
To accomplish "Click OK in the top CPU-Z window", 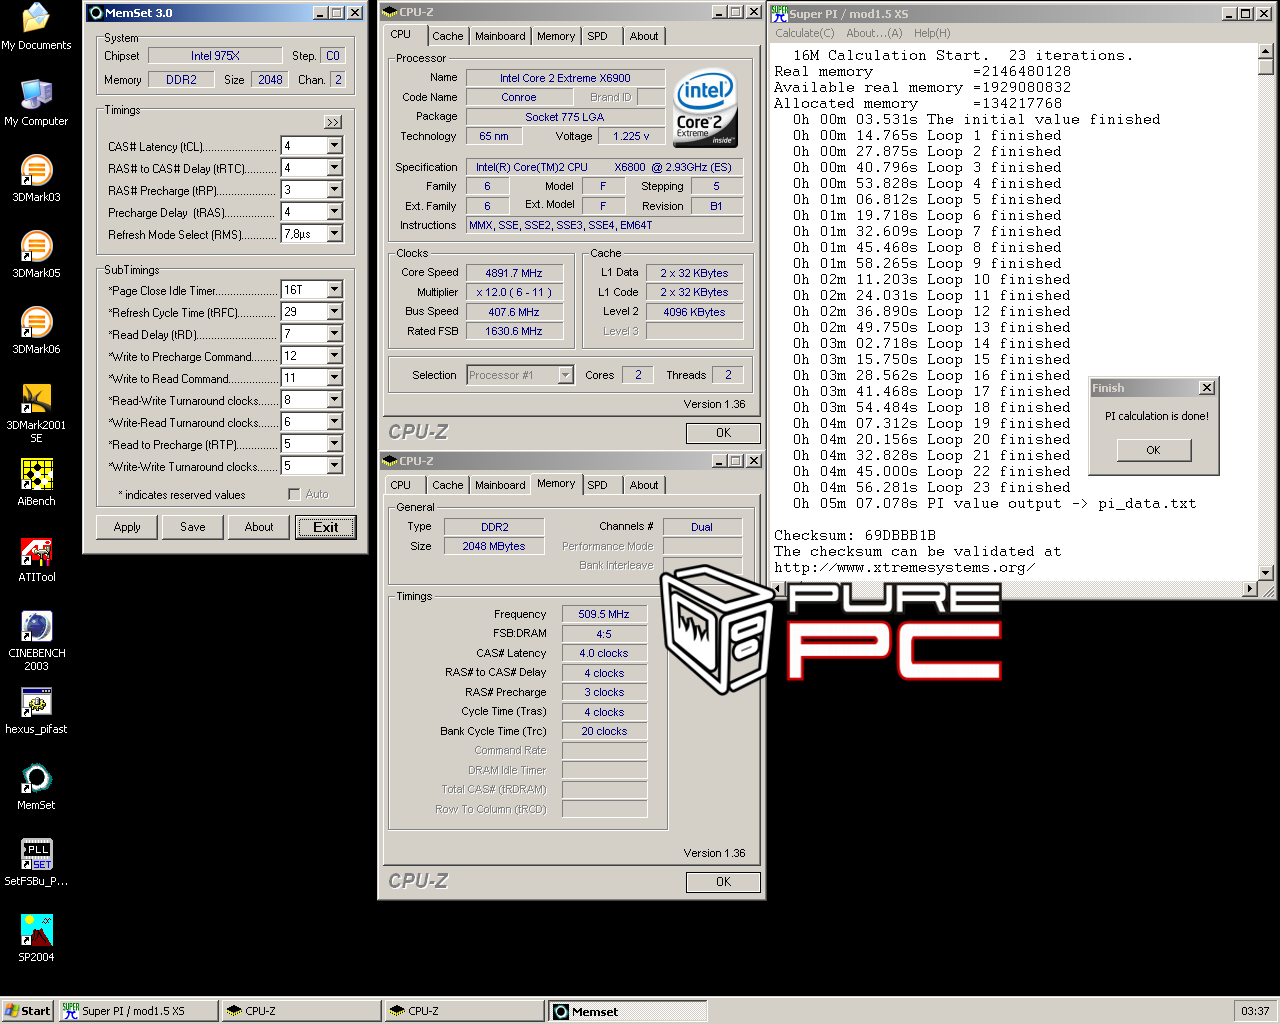I will point(724,433).
